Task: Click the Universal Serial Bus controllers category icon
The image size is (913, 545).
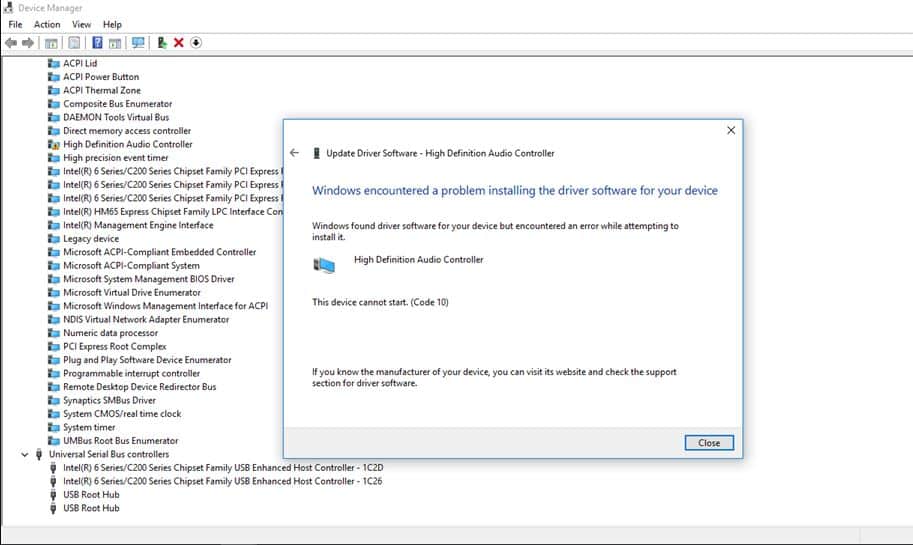Action: click(x=39, y=454)
